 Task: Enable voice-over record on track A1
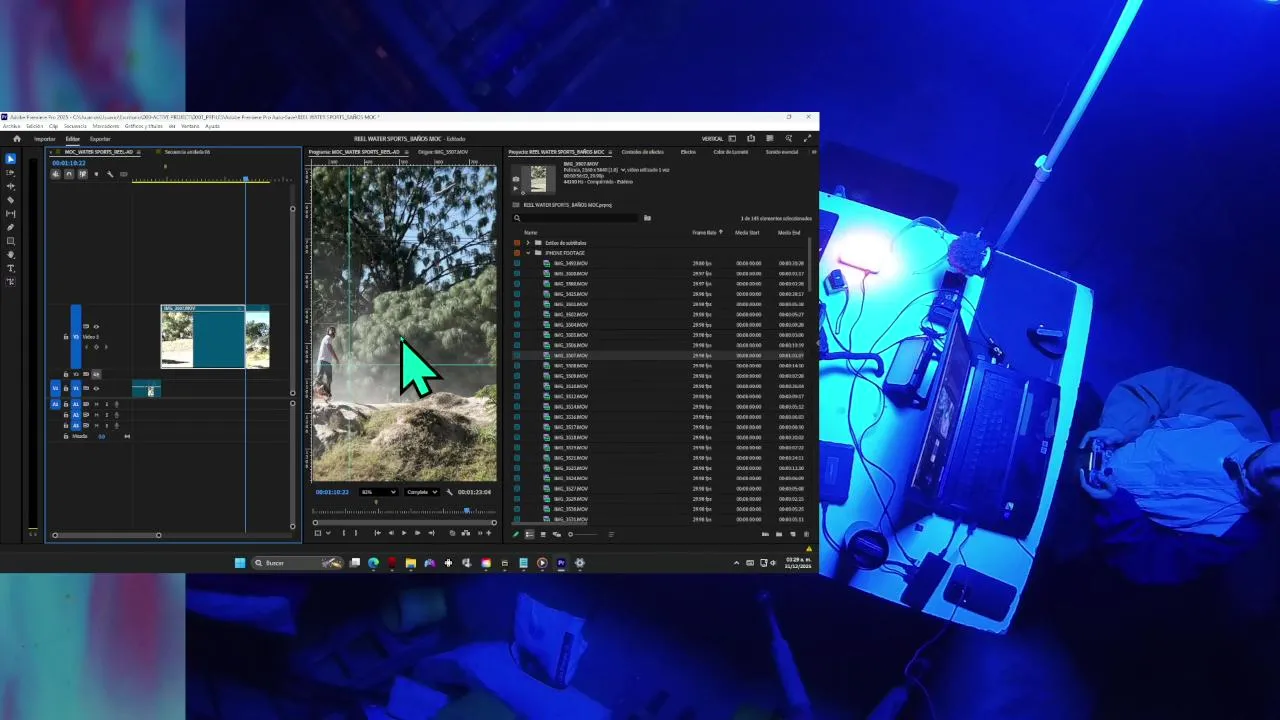(x=116, y=404)
